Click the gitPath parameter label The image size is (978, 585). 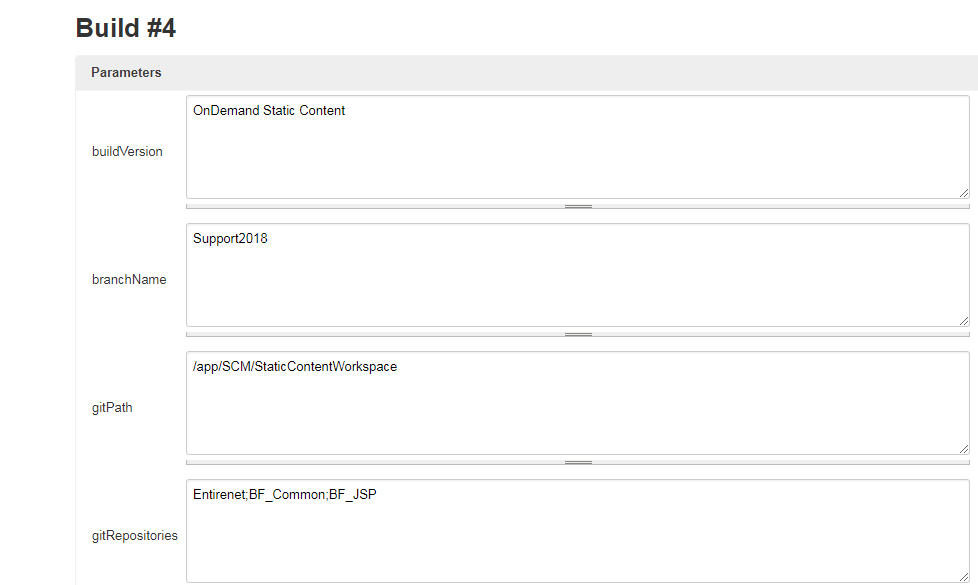click(112, 408)
